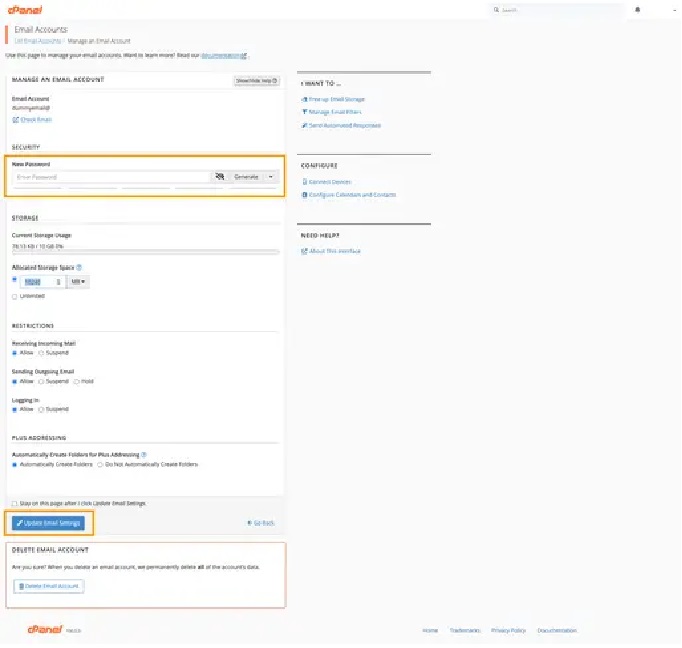Toggle password visibility eye icon
682x648 pixels.
point(219,177)
